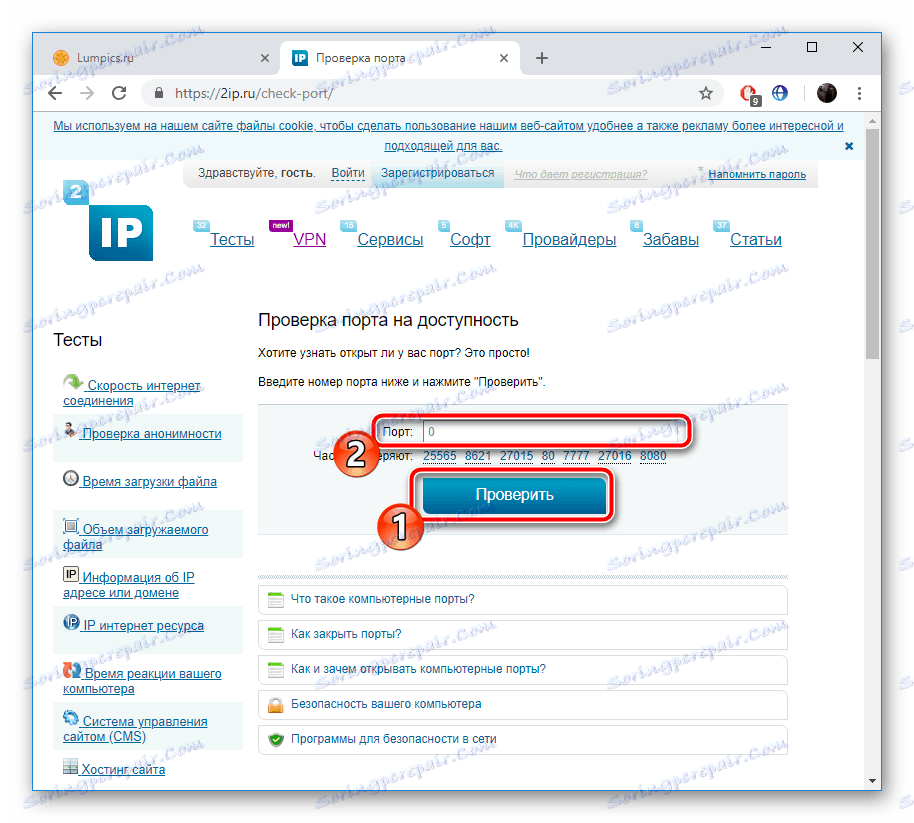The image size is (914, 823).
Task: Click the Хостинг сайта icon
Action: point(70,764)
